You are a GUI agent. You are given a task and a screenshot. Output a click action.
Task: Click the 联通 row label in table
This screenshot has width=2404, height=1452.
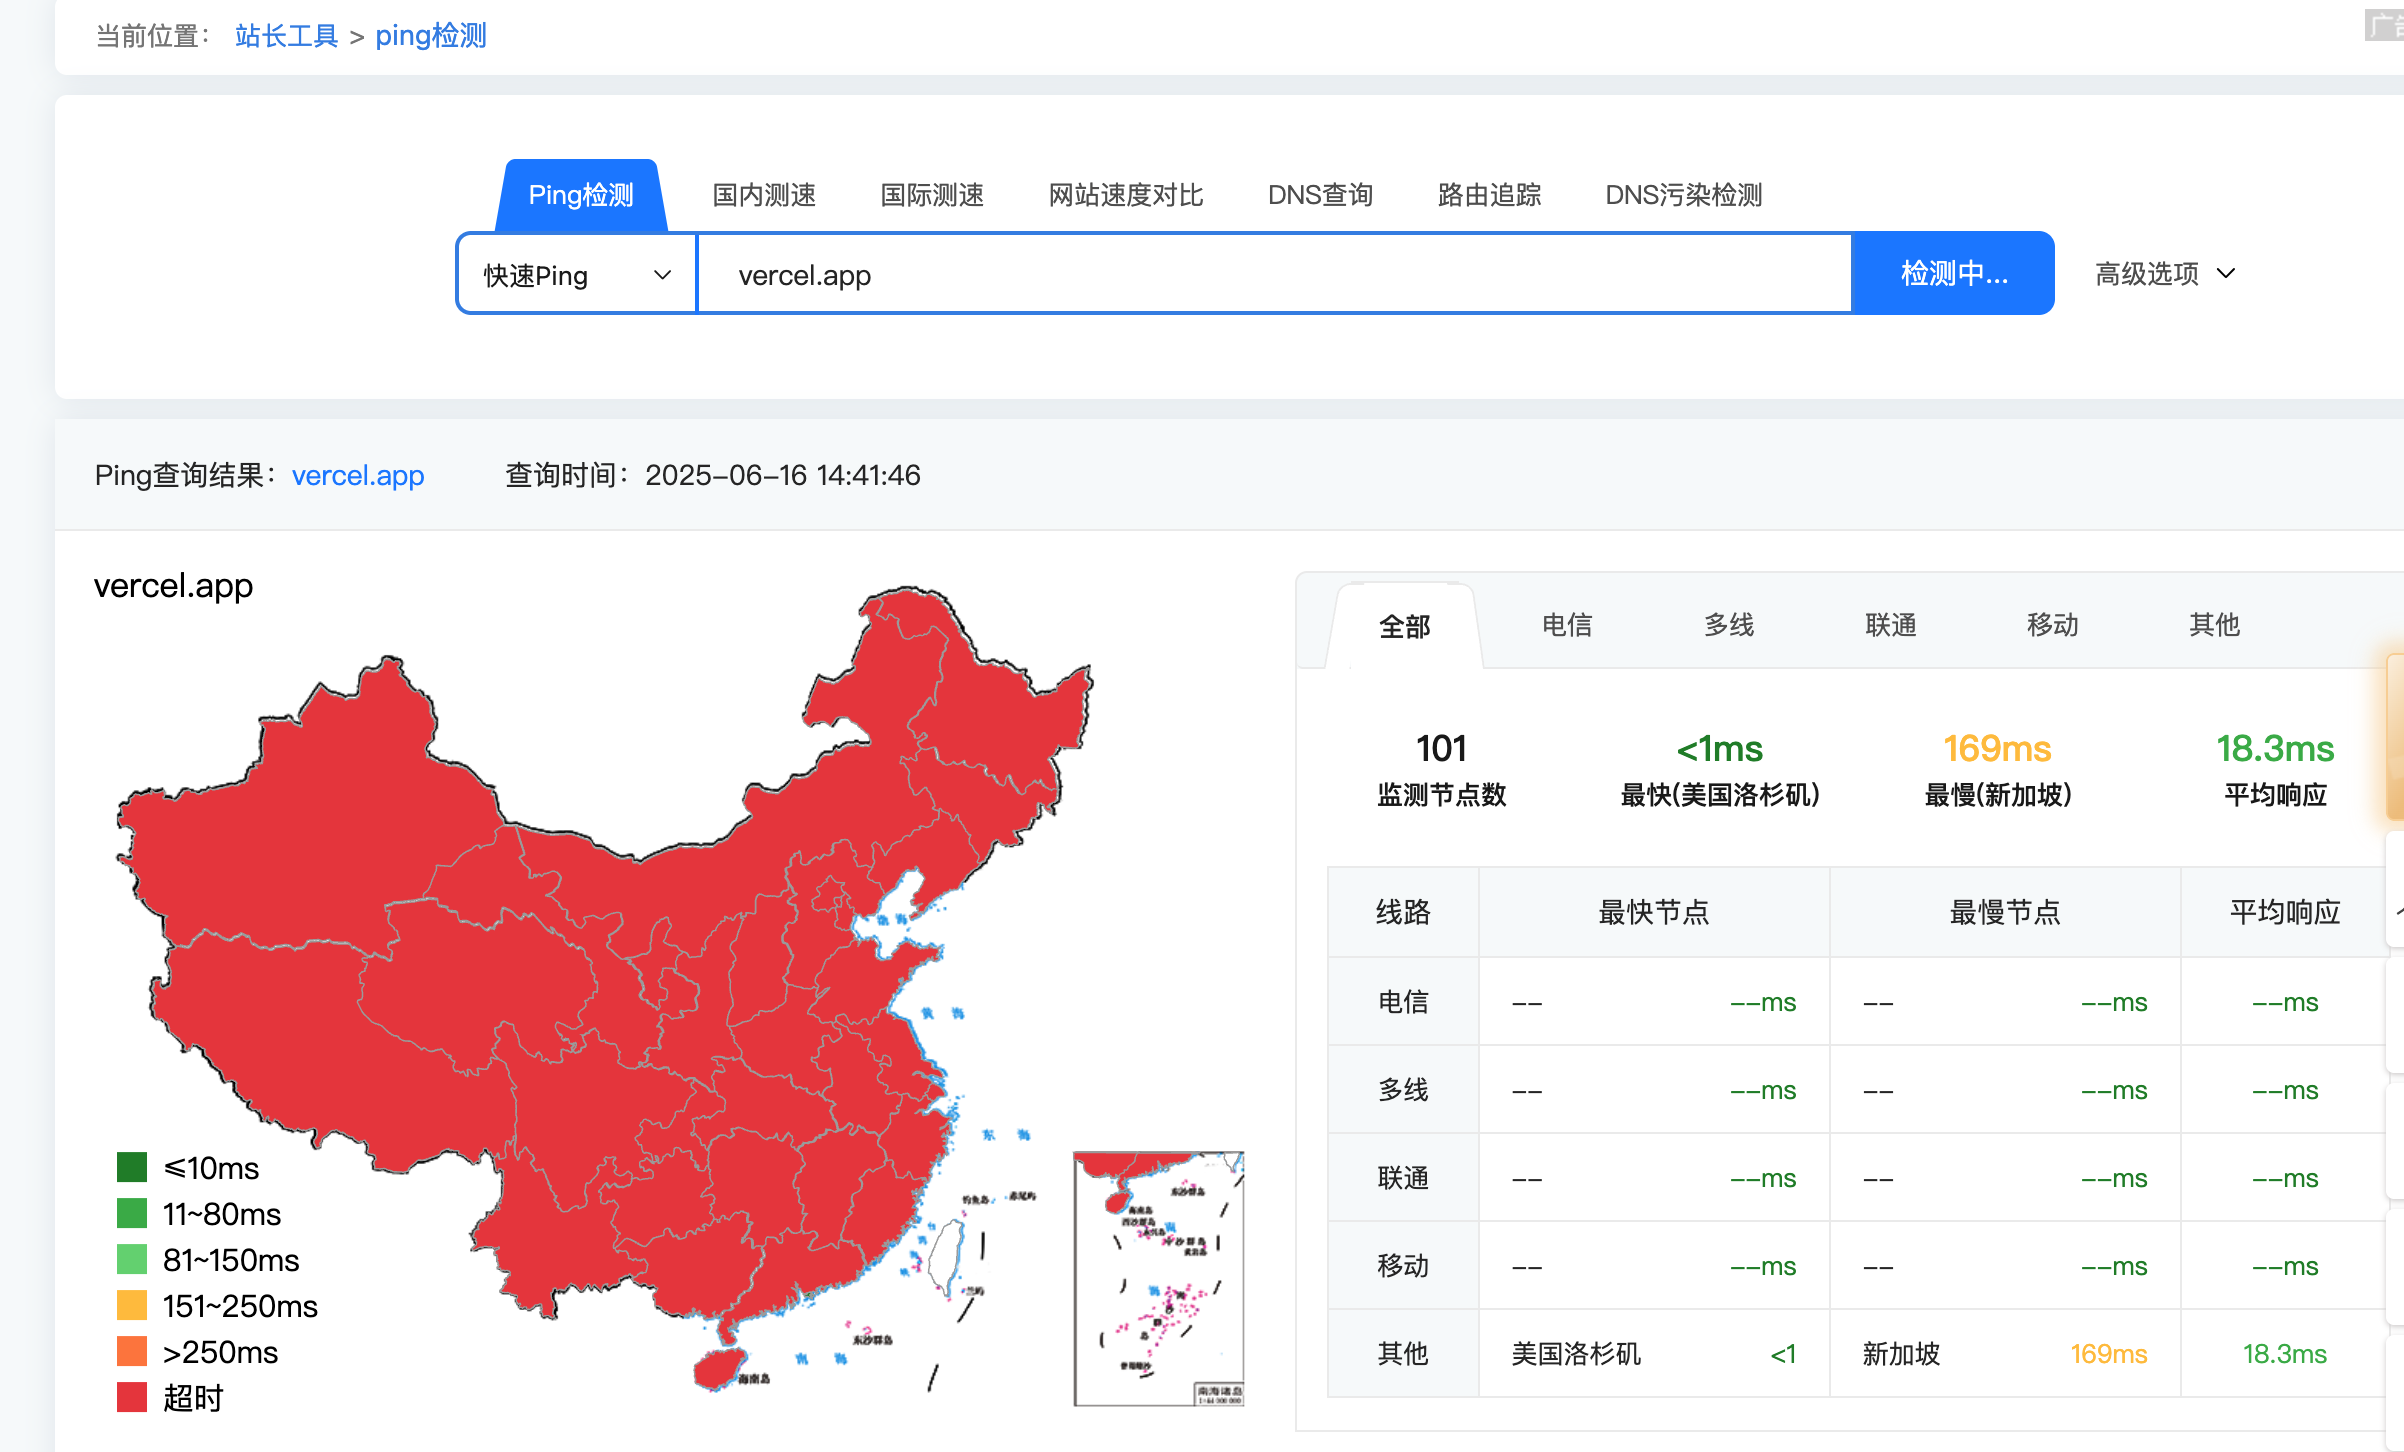pyautogui.click(x=1403, y=1178)
